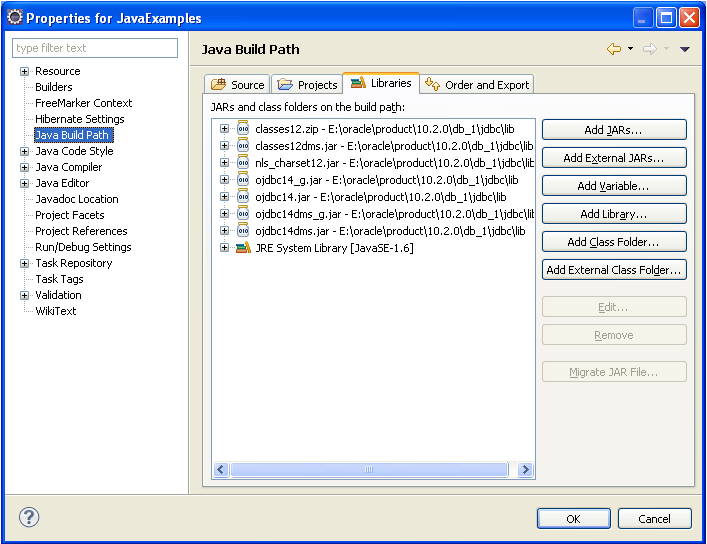Click the classes12.zip jar icon

point(243,129)
